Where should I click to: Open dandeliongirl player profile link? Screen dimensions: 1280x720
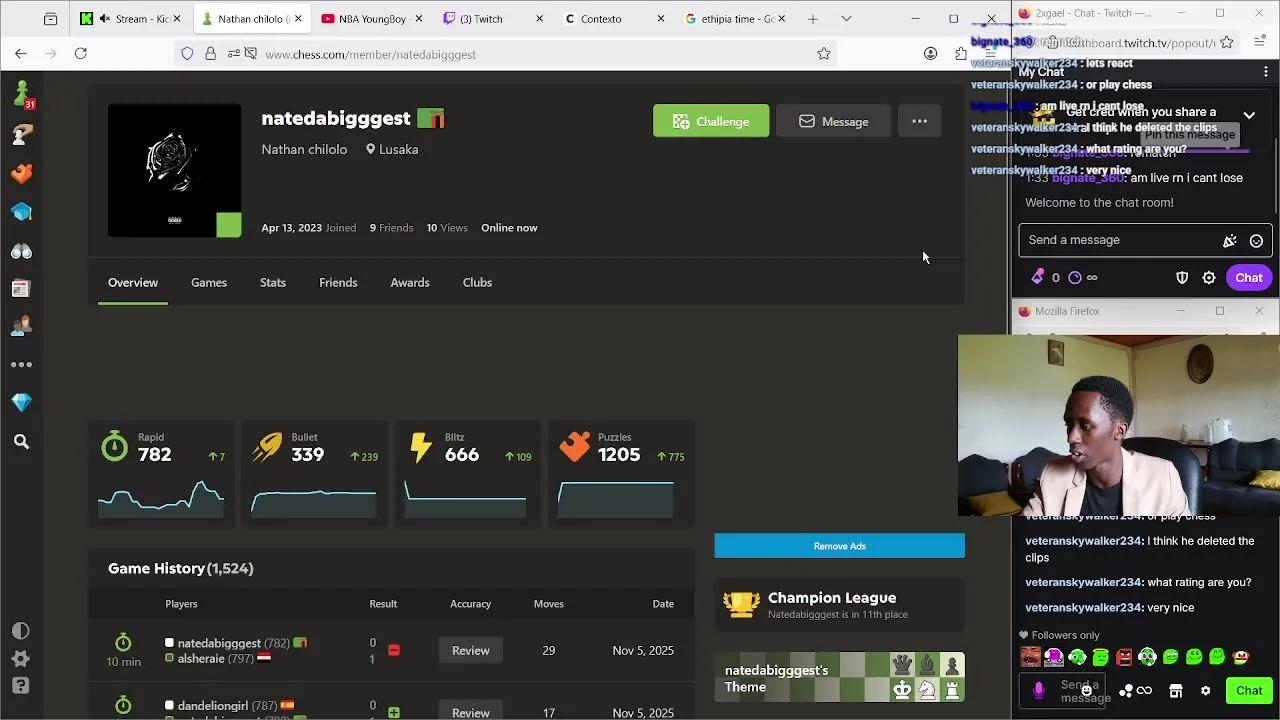coord(213,705)
